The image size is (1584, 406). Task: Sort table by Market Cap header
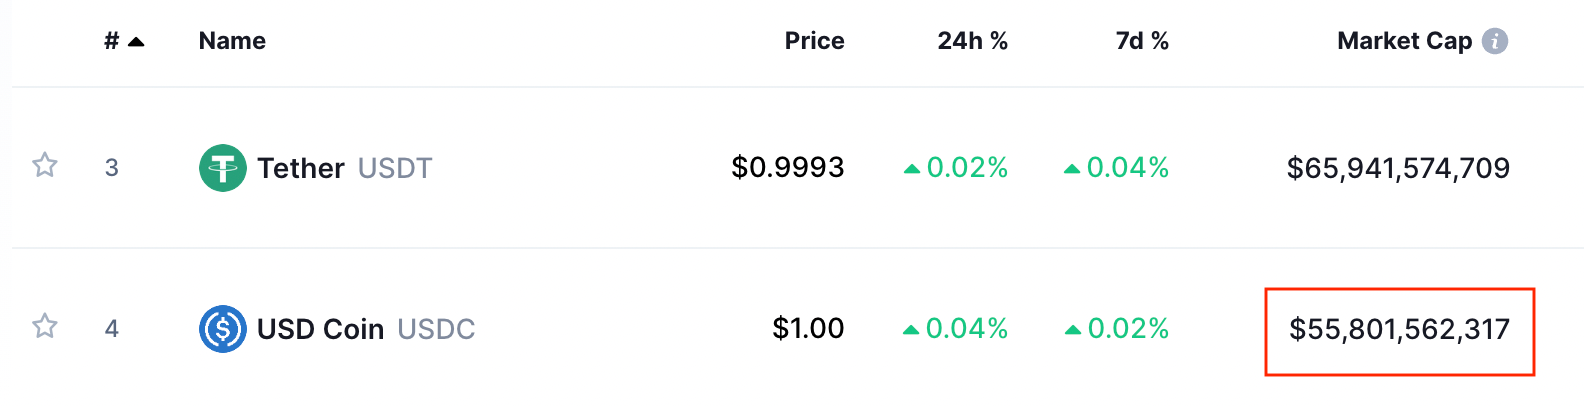point(1404,41)
